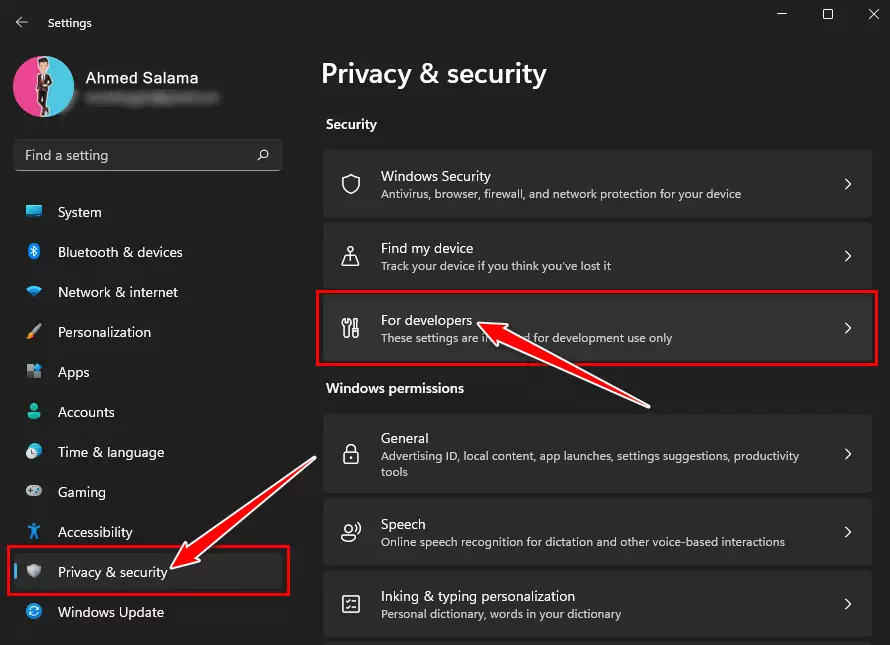
Task: Go to Bluetooth & devices
Action: click(x=148, y=252)
